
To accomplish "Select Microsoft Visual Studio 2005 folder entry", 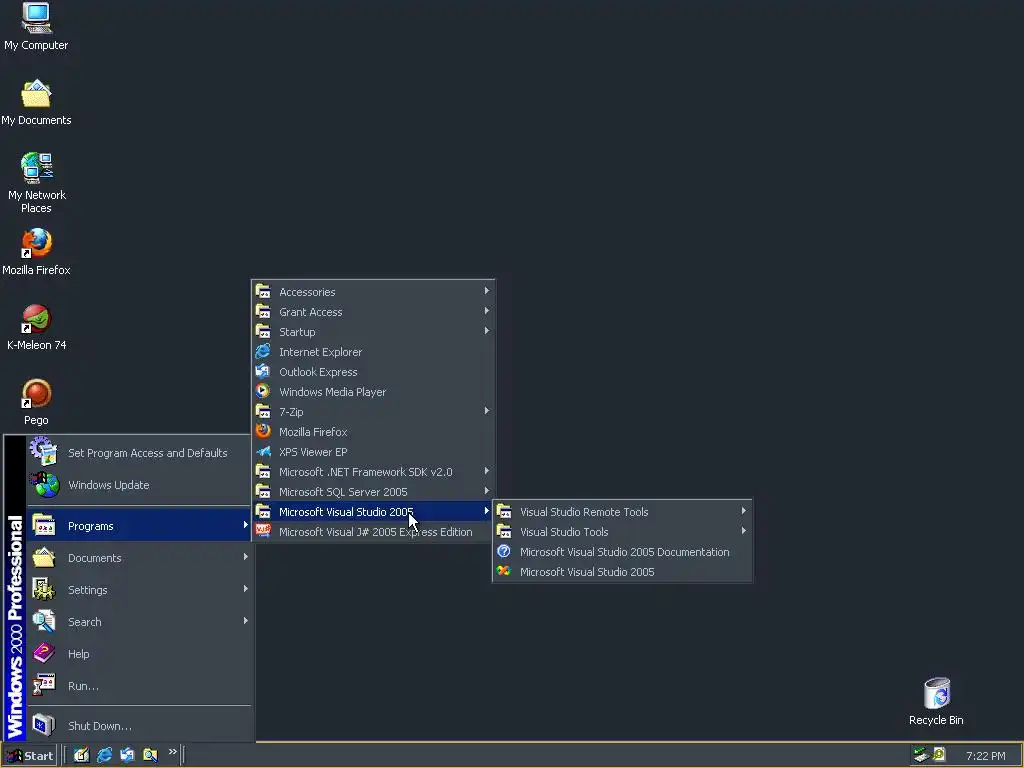I will point(373,511).
